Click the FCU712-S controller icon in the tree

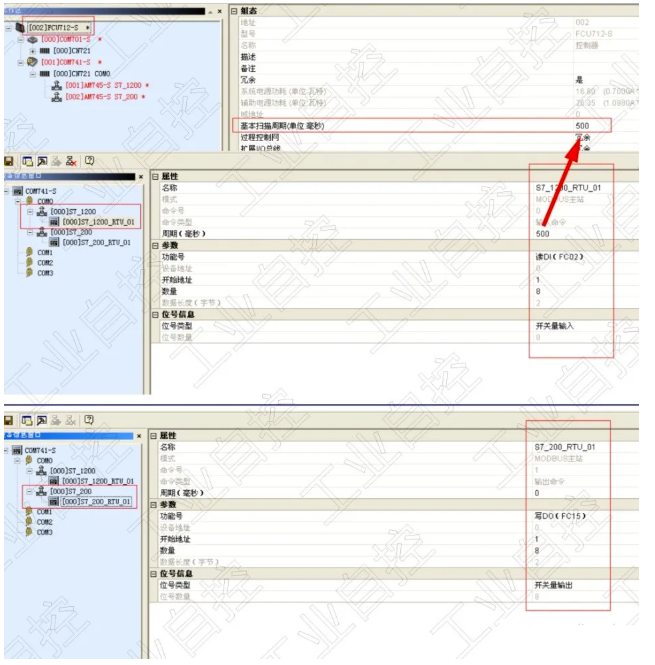click(20, 27)
